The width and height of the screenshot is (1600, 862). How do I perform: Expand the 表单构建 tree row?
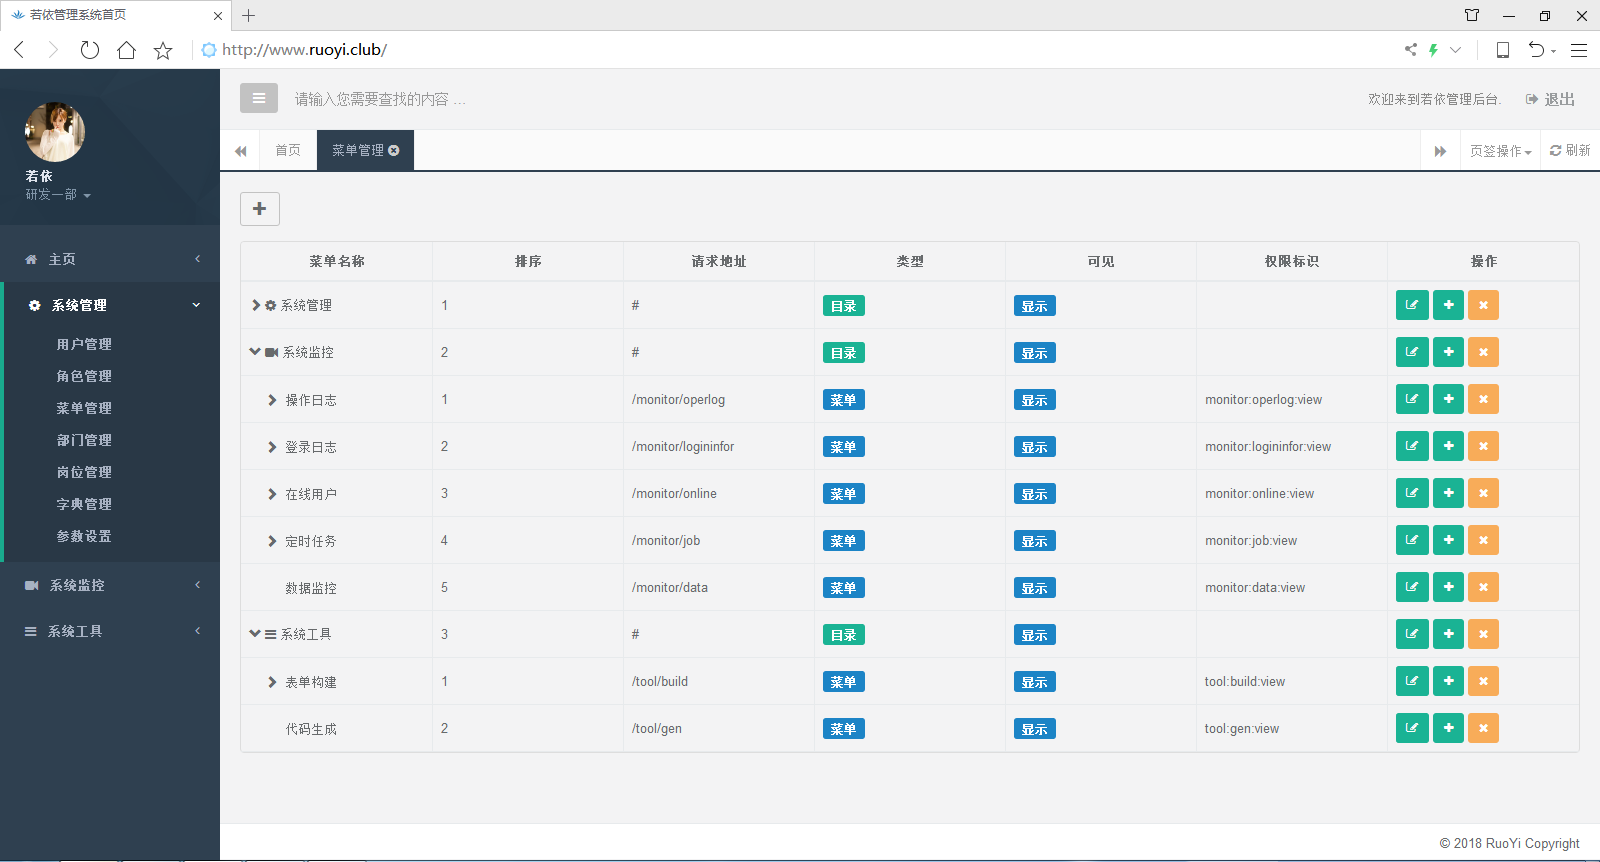click(x=272, y=682)
